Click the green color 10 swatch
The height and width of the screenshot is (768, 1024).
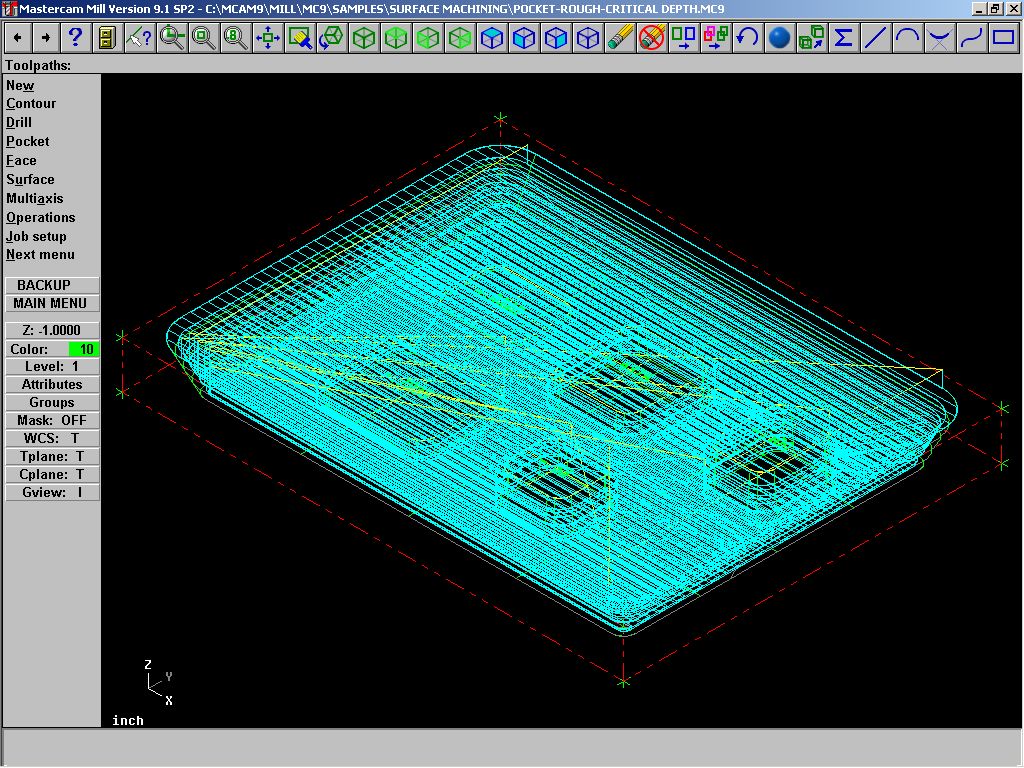[x=84, y=349]
